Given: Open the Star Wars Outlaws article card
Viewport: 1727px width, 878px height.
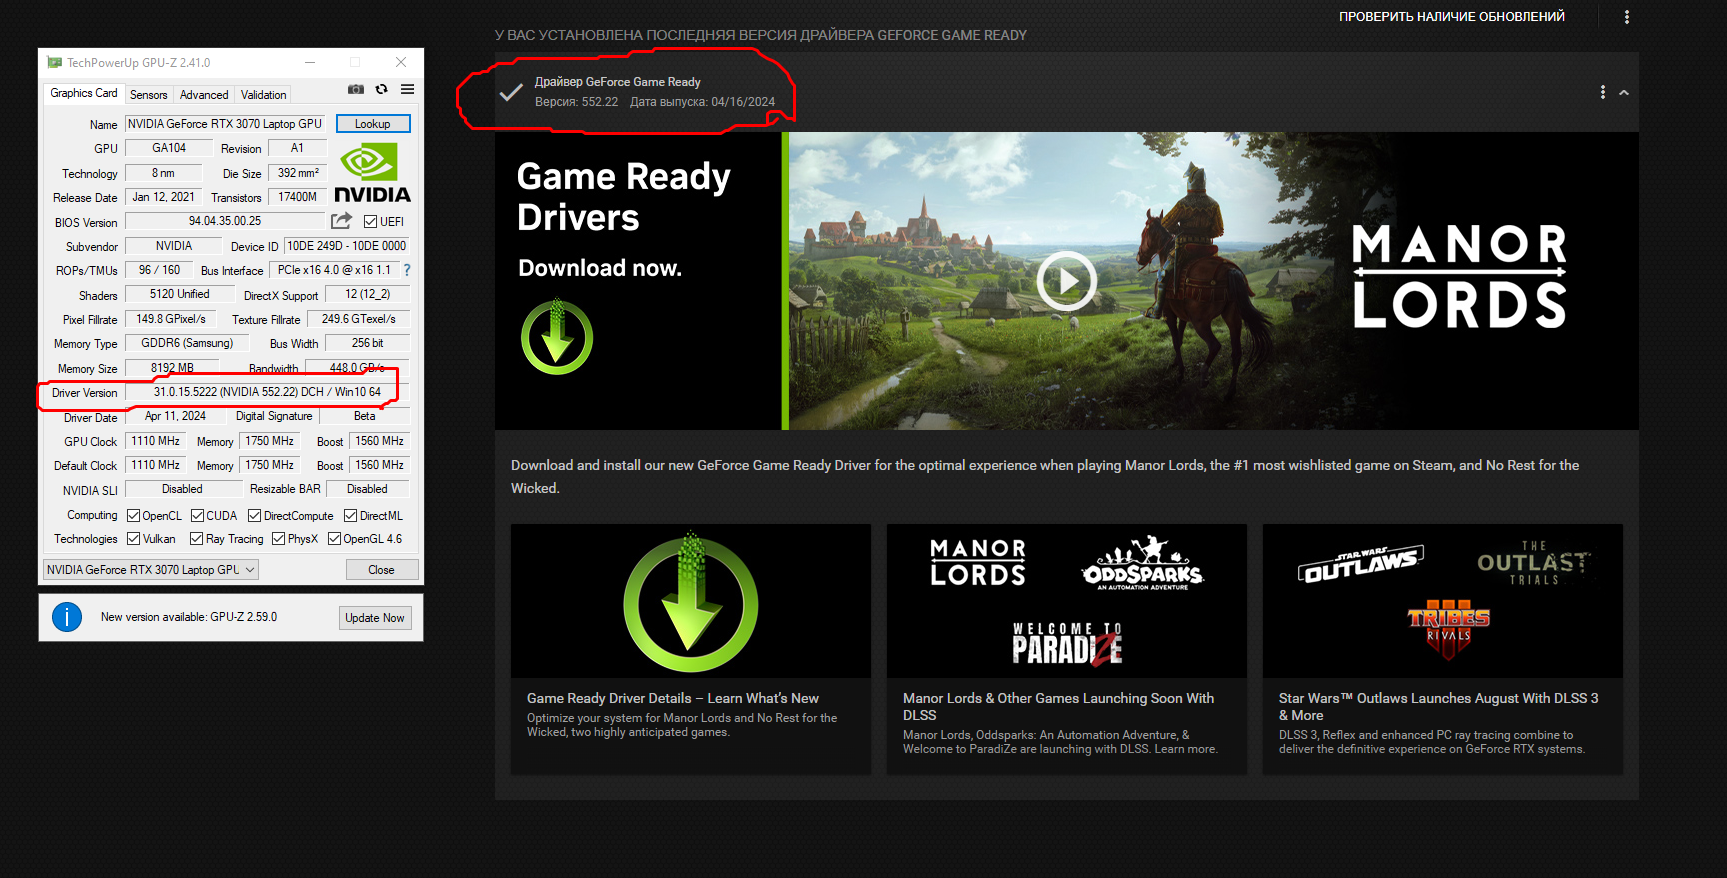Looking at the screenshot, I should 1442,648.
